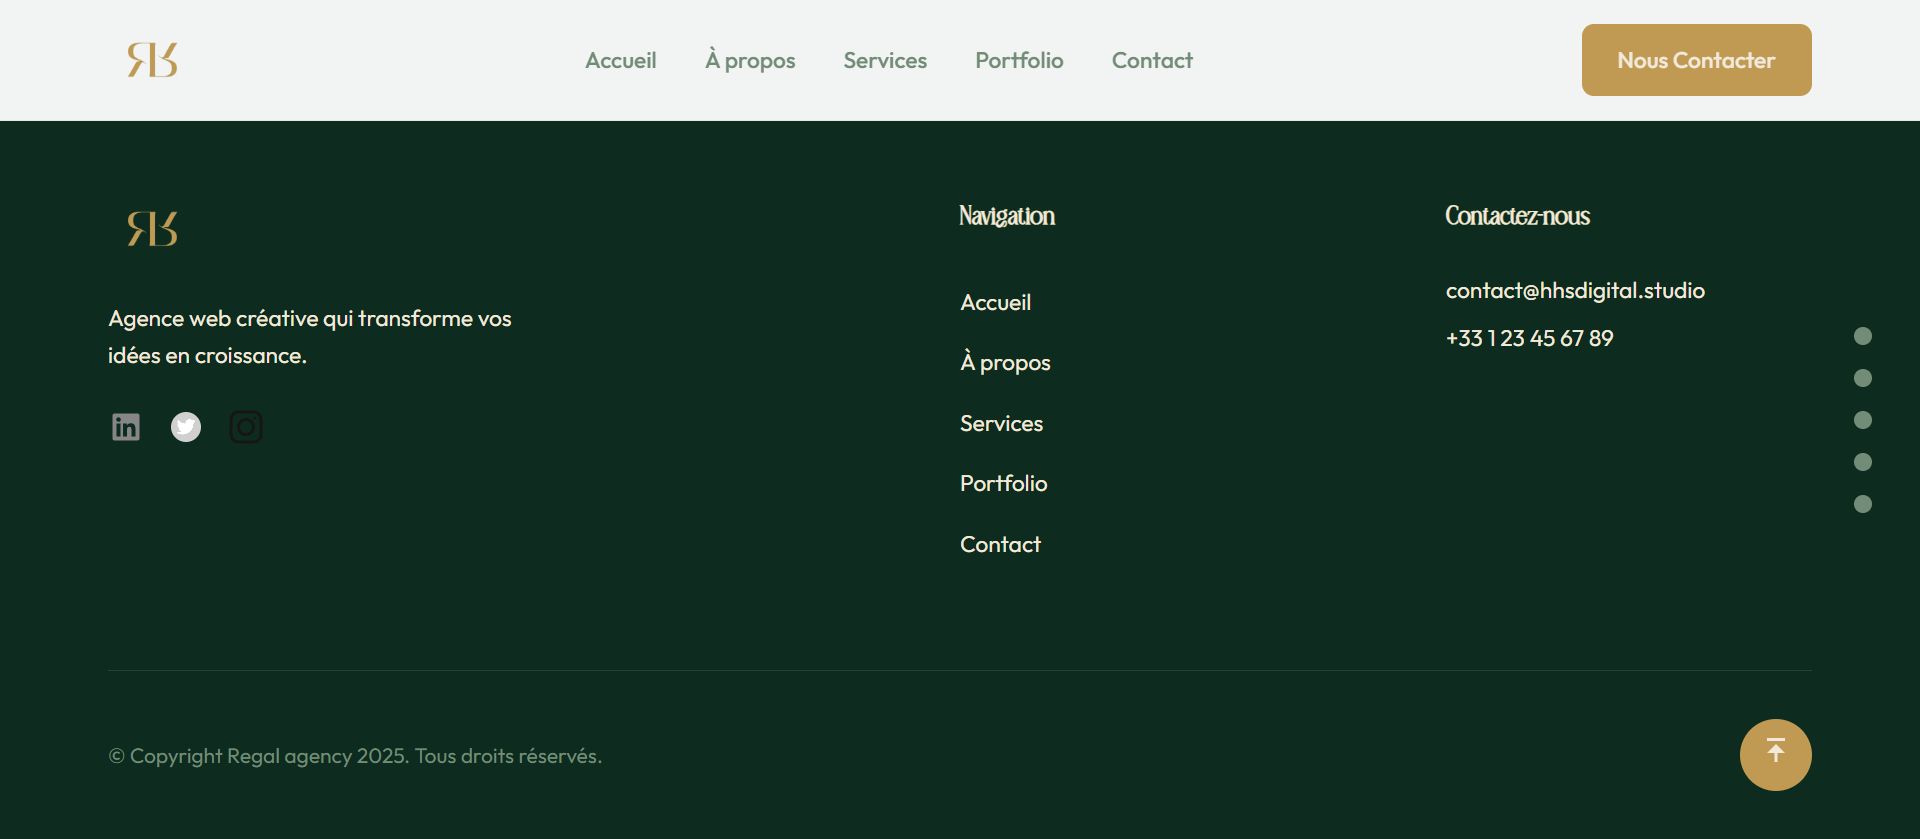Image resolution: width=1920 pixels, height=839 pixels.
Task: Go to Services in the header menu
Action: point(885,61)
